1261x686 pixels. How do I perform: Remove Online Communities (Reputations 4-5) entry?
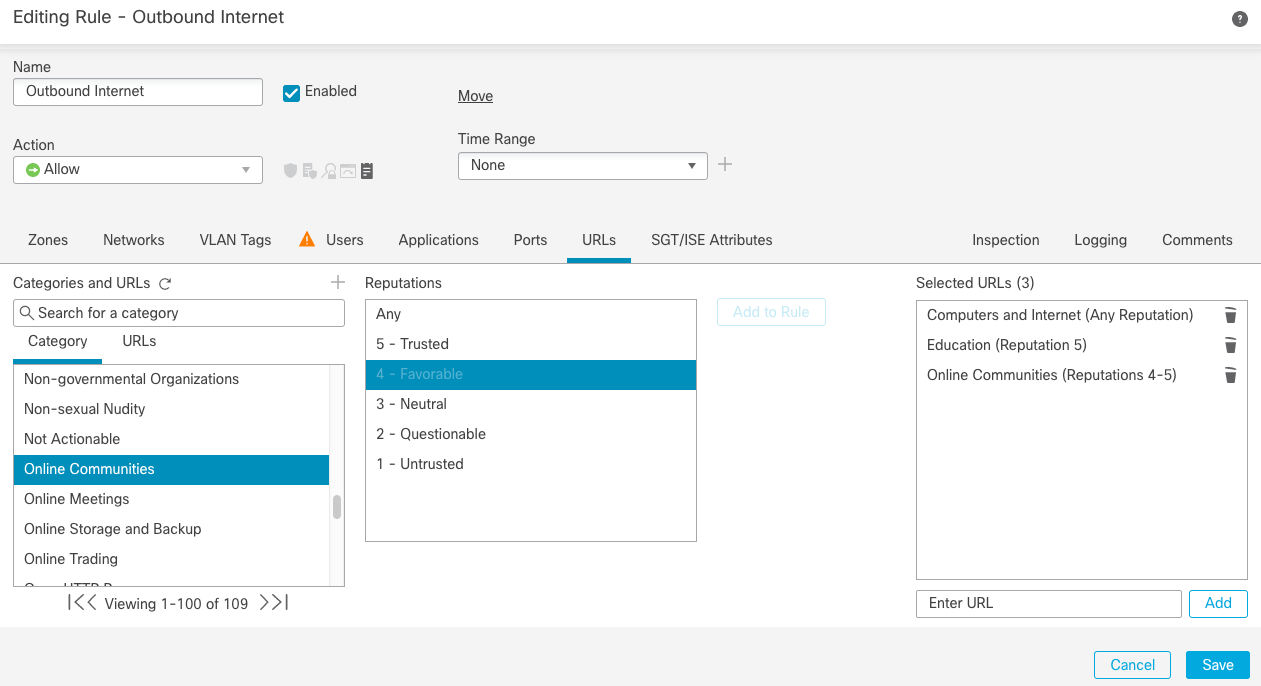pyautogui.click(x=1231, y=375)
